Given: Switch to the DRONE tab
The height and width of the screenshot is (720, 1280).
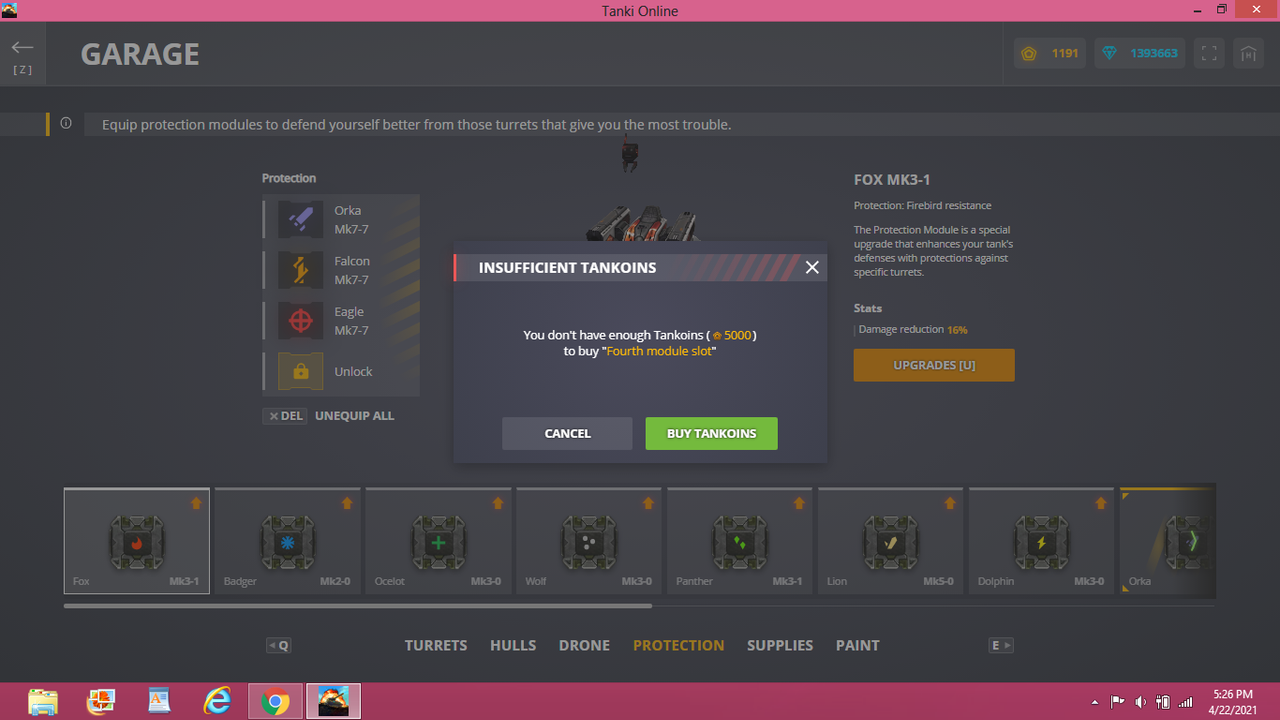Looking at the screenshot, I should click(584, 645).
